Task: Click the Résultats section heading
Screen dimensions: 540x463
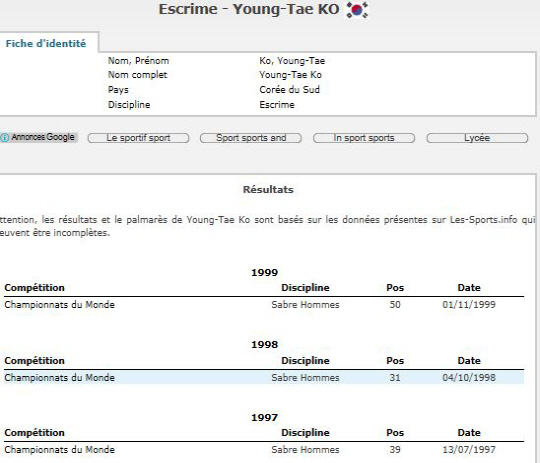Action: (x=268, y=189)
